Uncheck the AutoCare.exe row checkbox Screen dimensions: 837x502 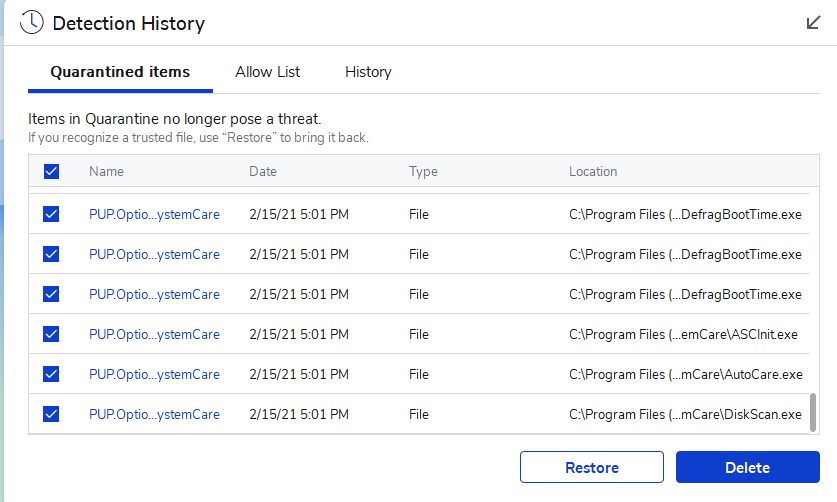click(x=52, y=374)
